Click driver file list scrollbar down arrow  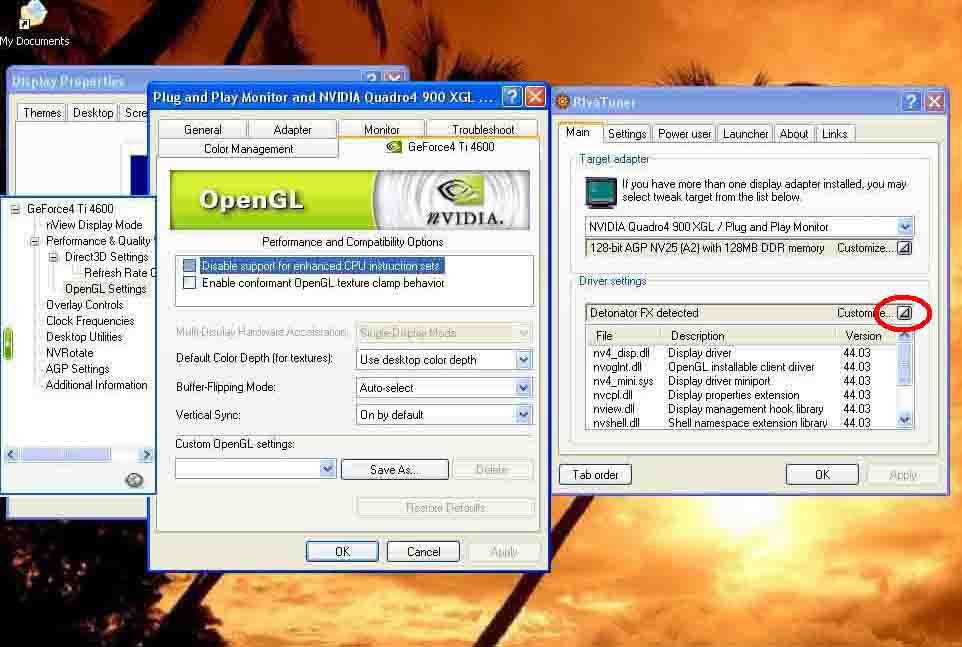click(904, 420)
